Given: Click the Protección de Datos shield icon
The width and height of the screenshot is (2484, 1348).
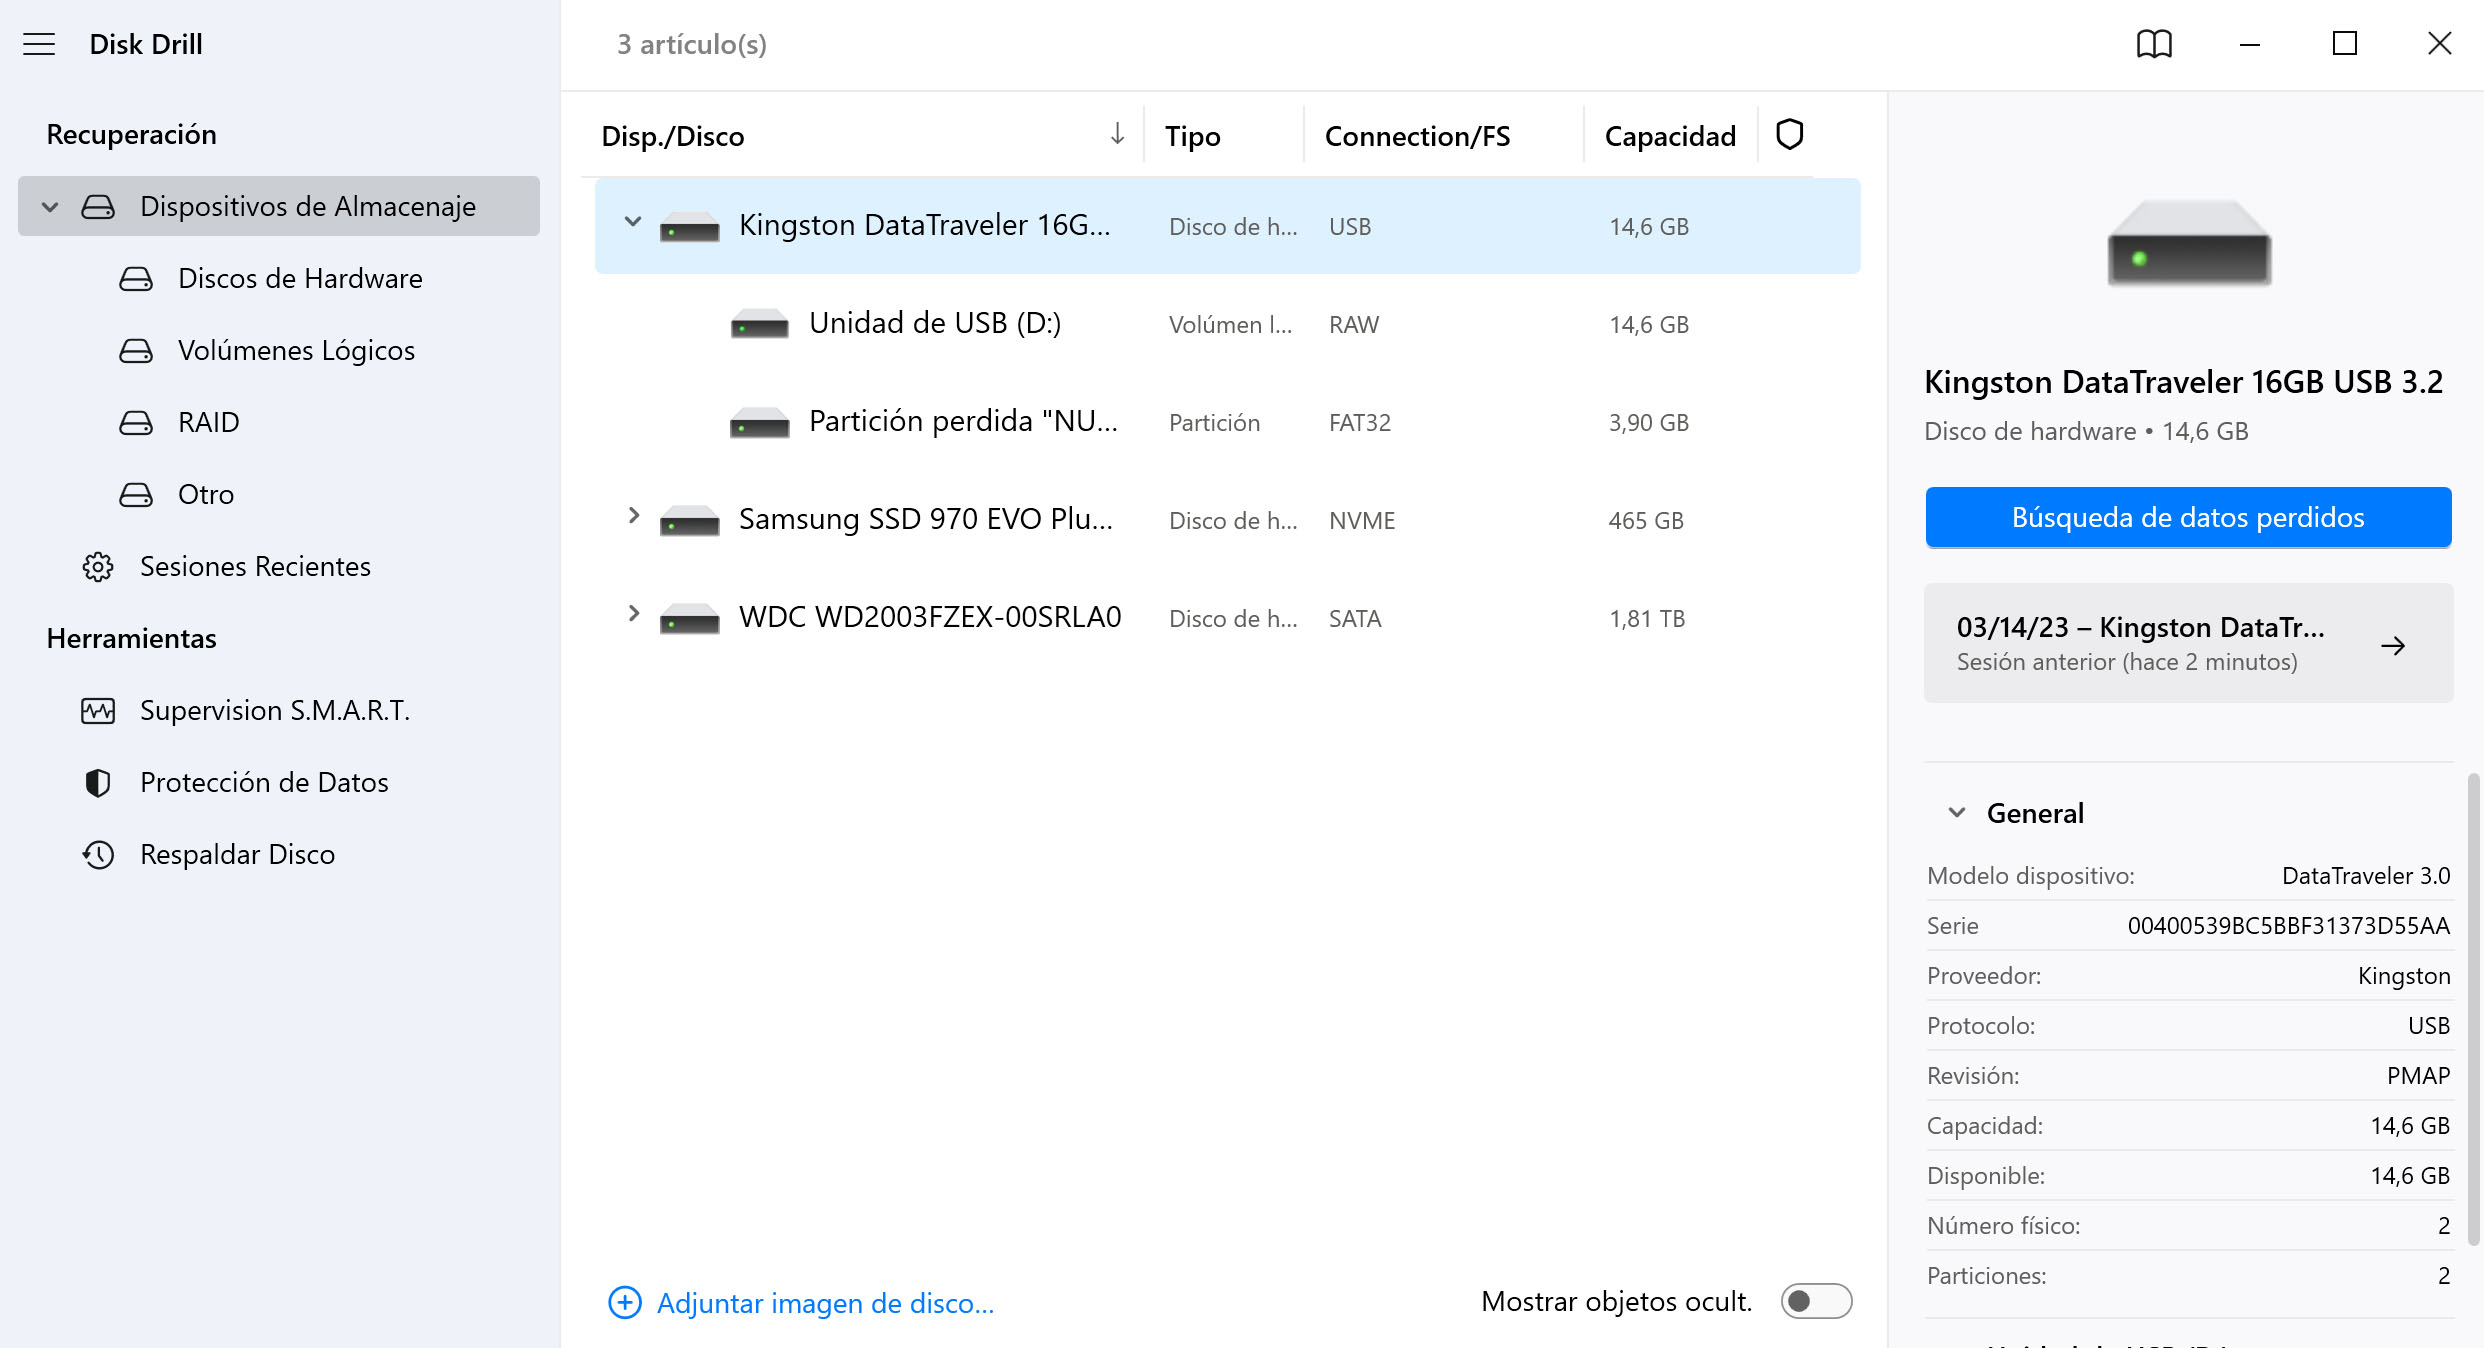Looking at the screenshot, I should tap(98, 783).
